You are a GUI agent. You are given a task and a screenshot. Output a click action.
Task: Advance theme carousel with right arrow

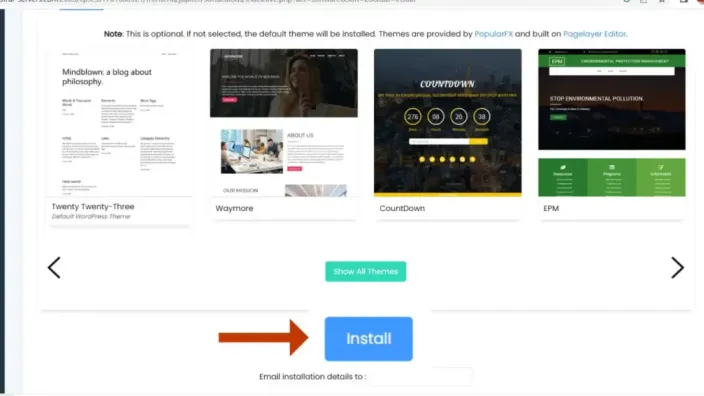[x=677, y=268]
